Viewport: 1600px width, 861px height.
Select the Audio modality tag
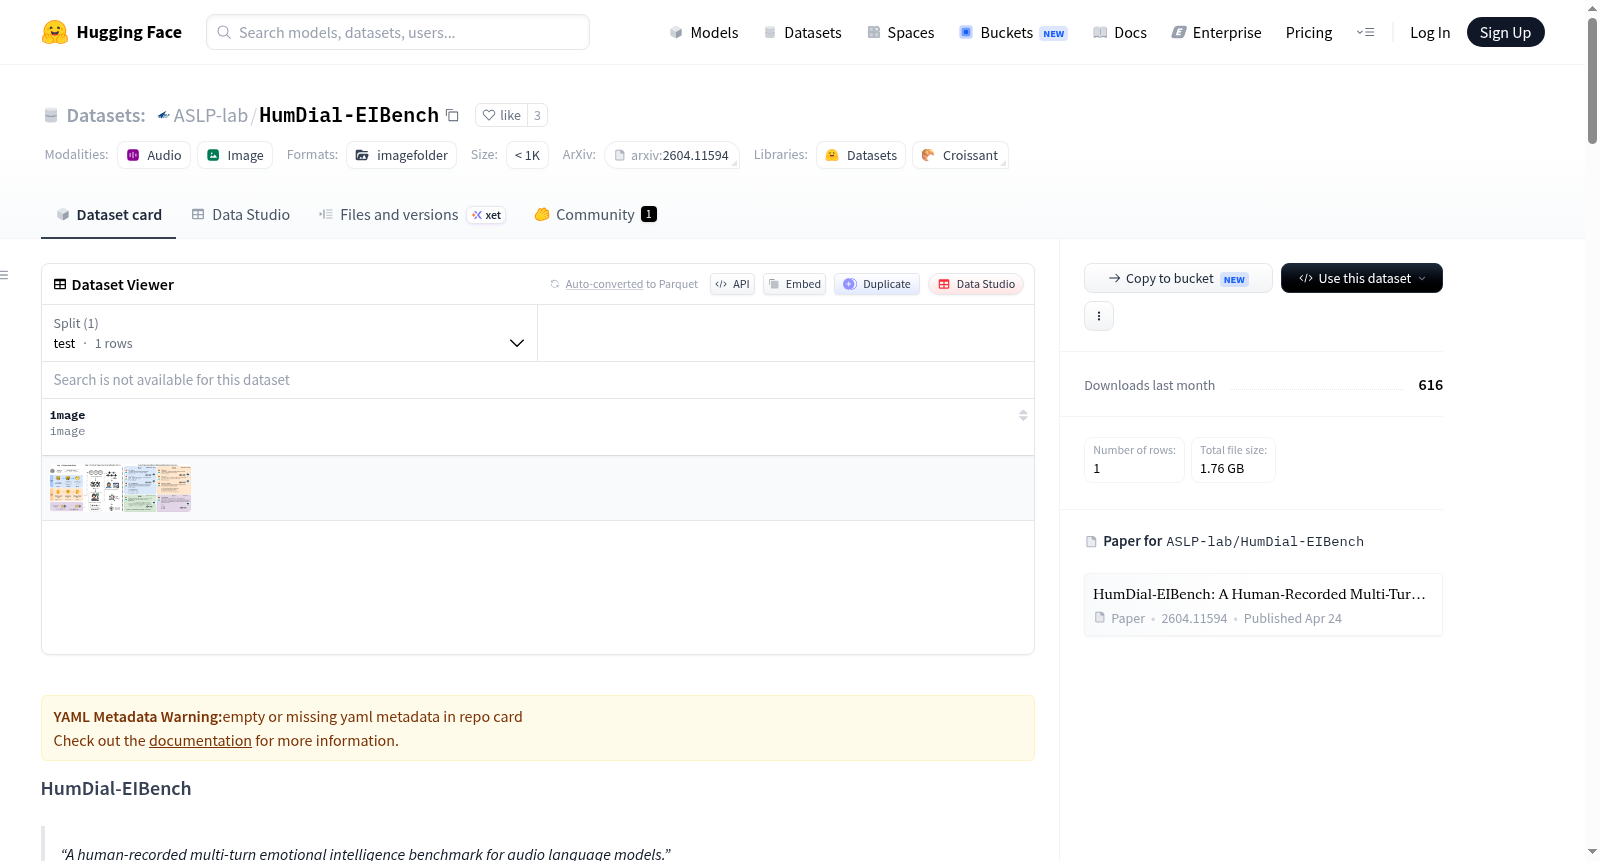click(x=154, y=155)
